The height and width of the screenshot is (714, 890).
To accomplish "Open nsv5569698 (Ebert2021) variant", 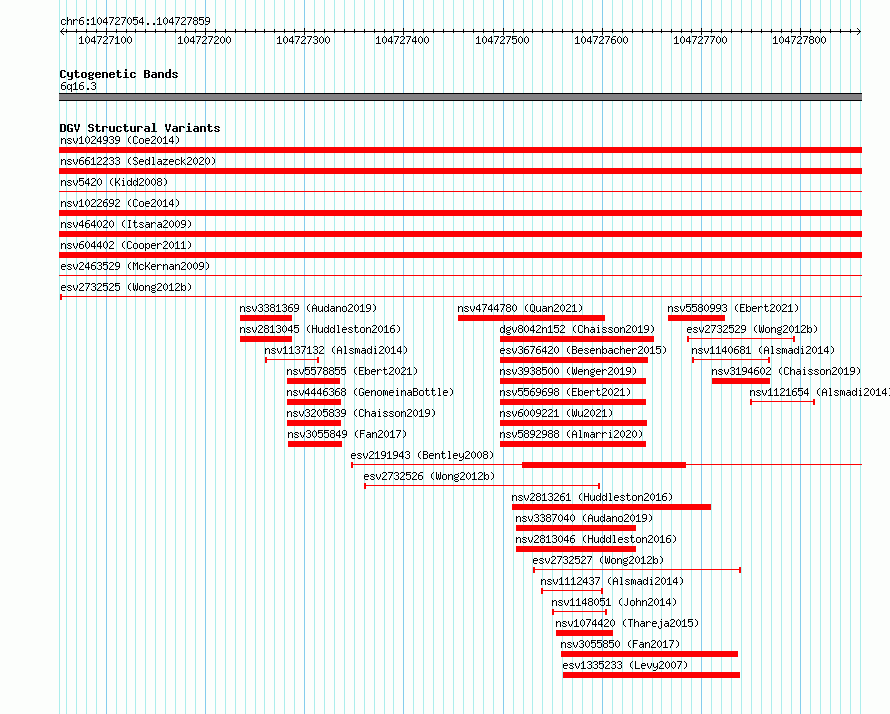I will tap(565, 392).
